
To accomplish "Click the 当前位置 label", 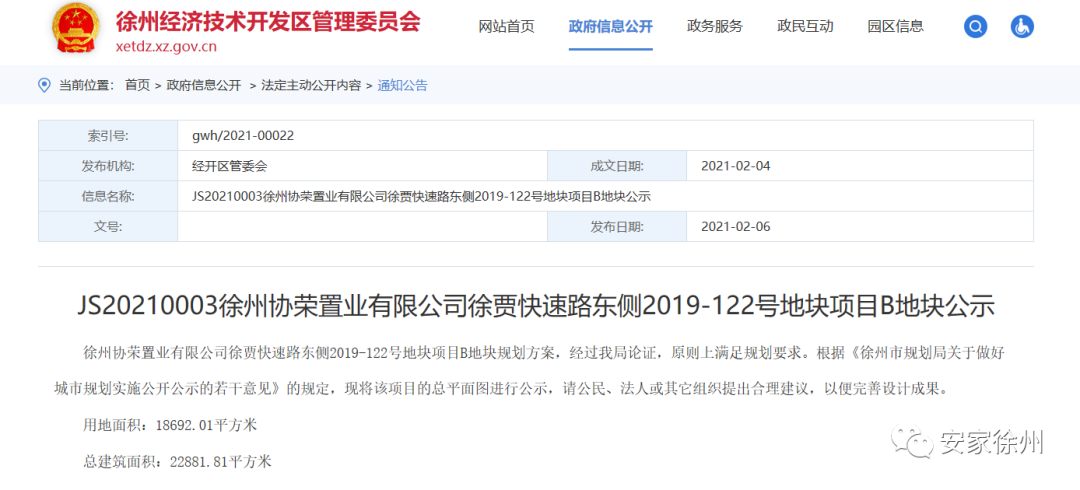I will 86,85.
